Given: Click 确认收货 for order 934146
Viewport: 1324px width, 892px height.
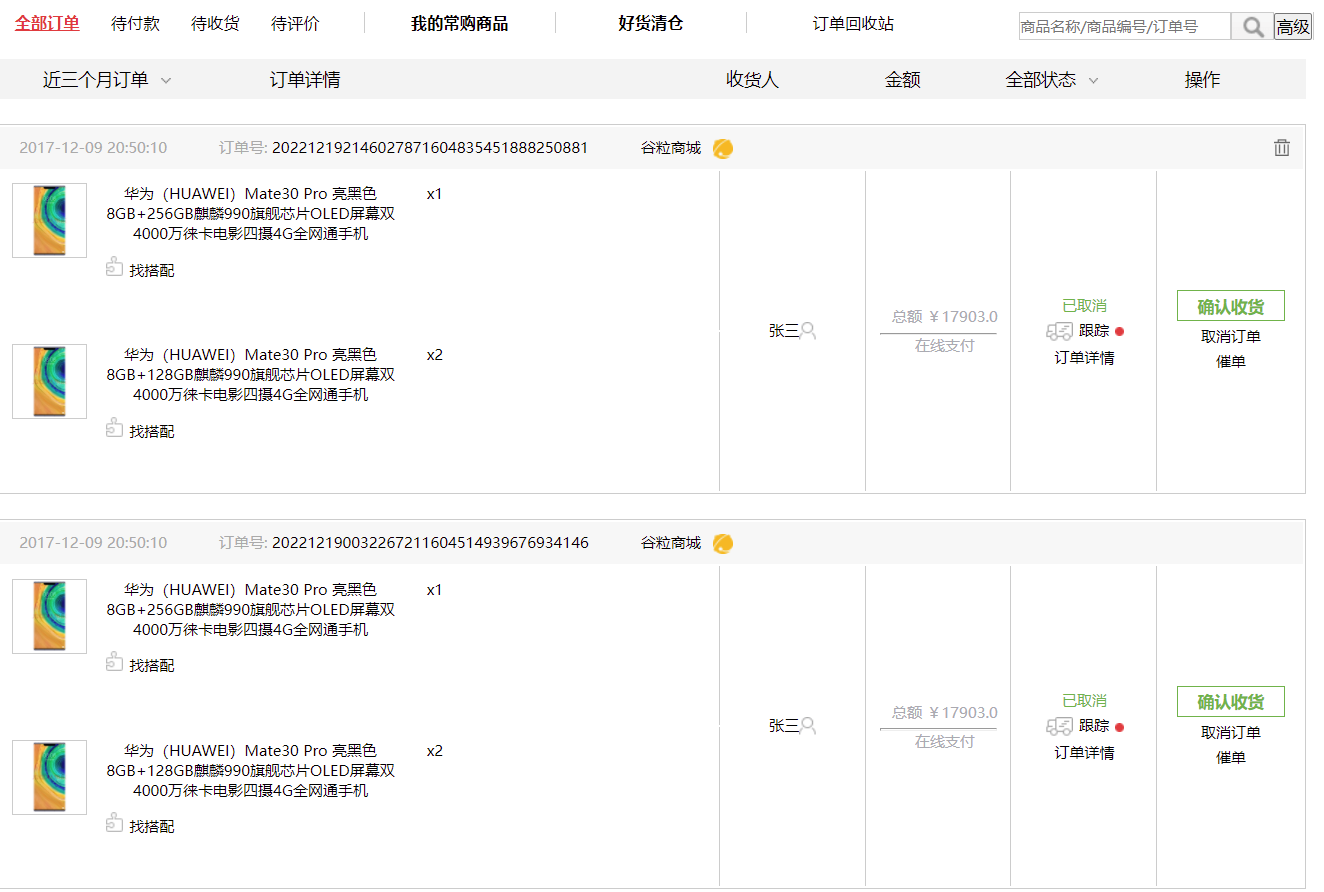Looking at the screenshot, I should coord(1231,702).
